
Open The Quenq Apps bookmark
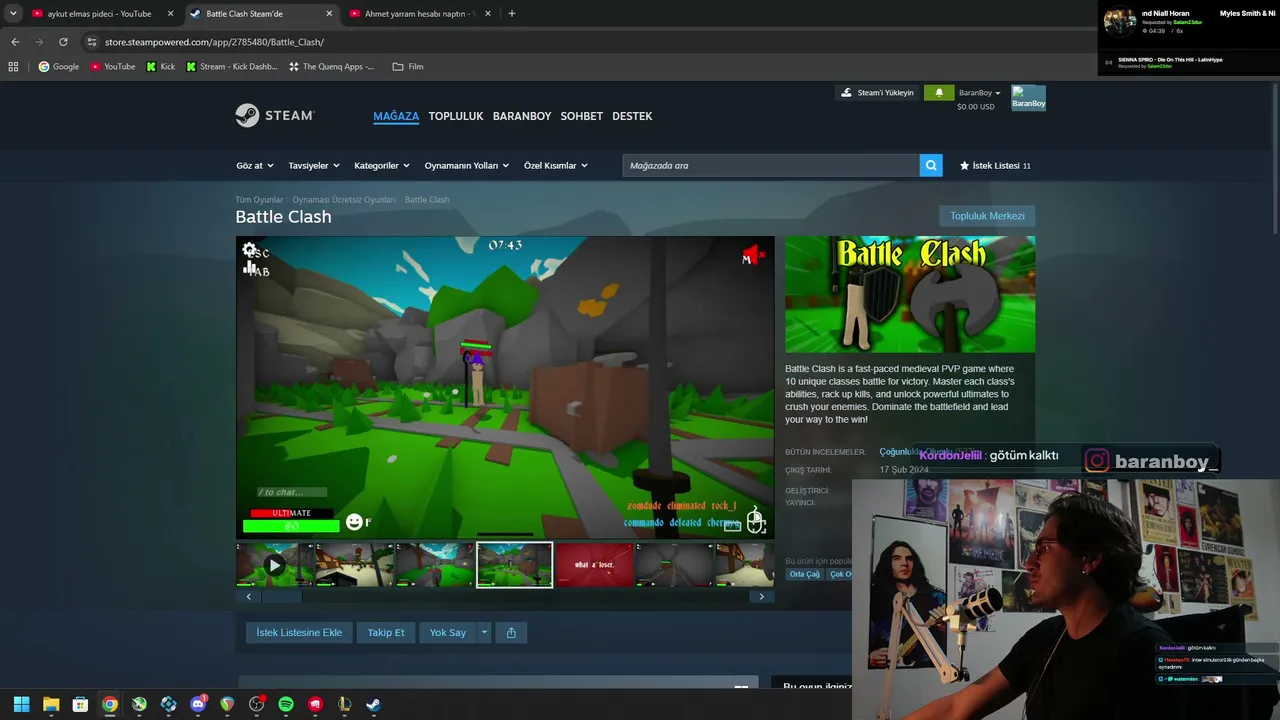[331, 67]
